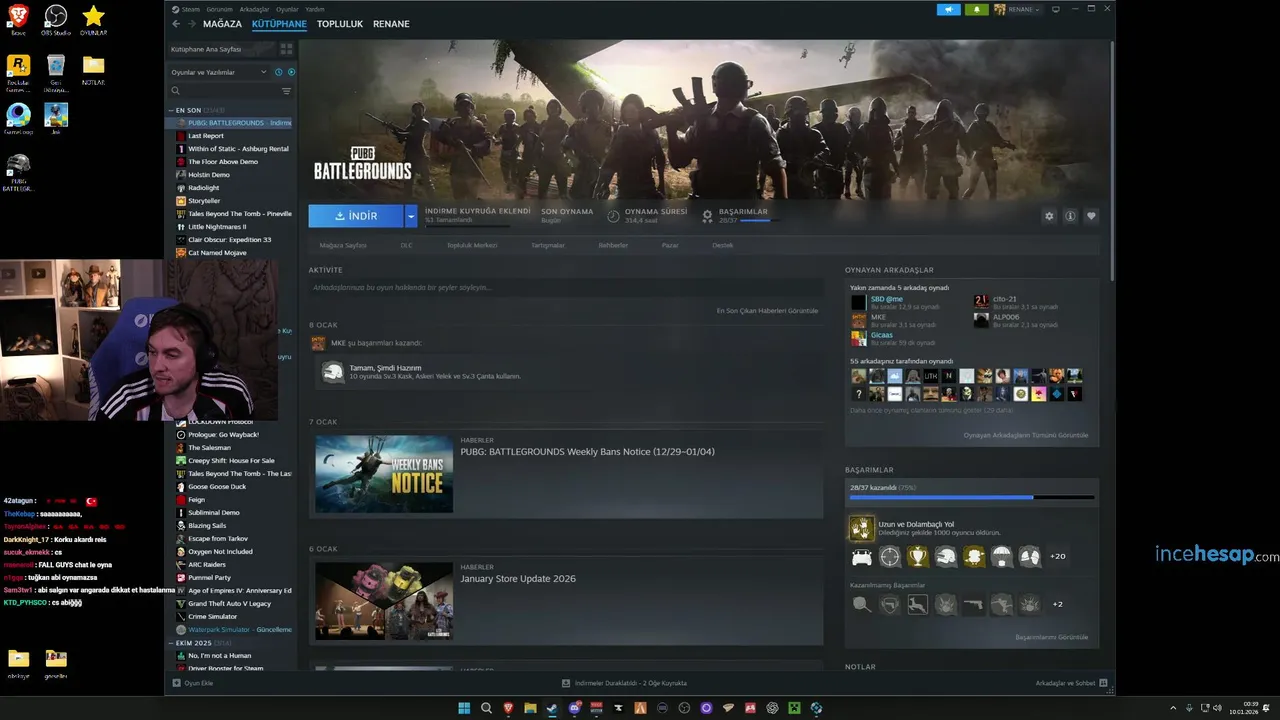
Task: Open January Store Update 2026 thumbnail
Action: pyautogui.click(x=384, y=601)
